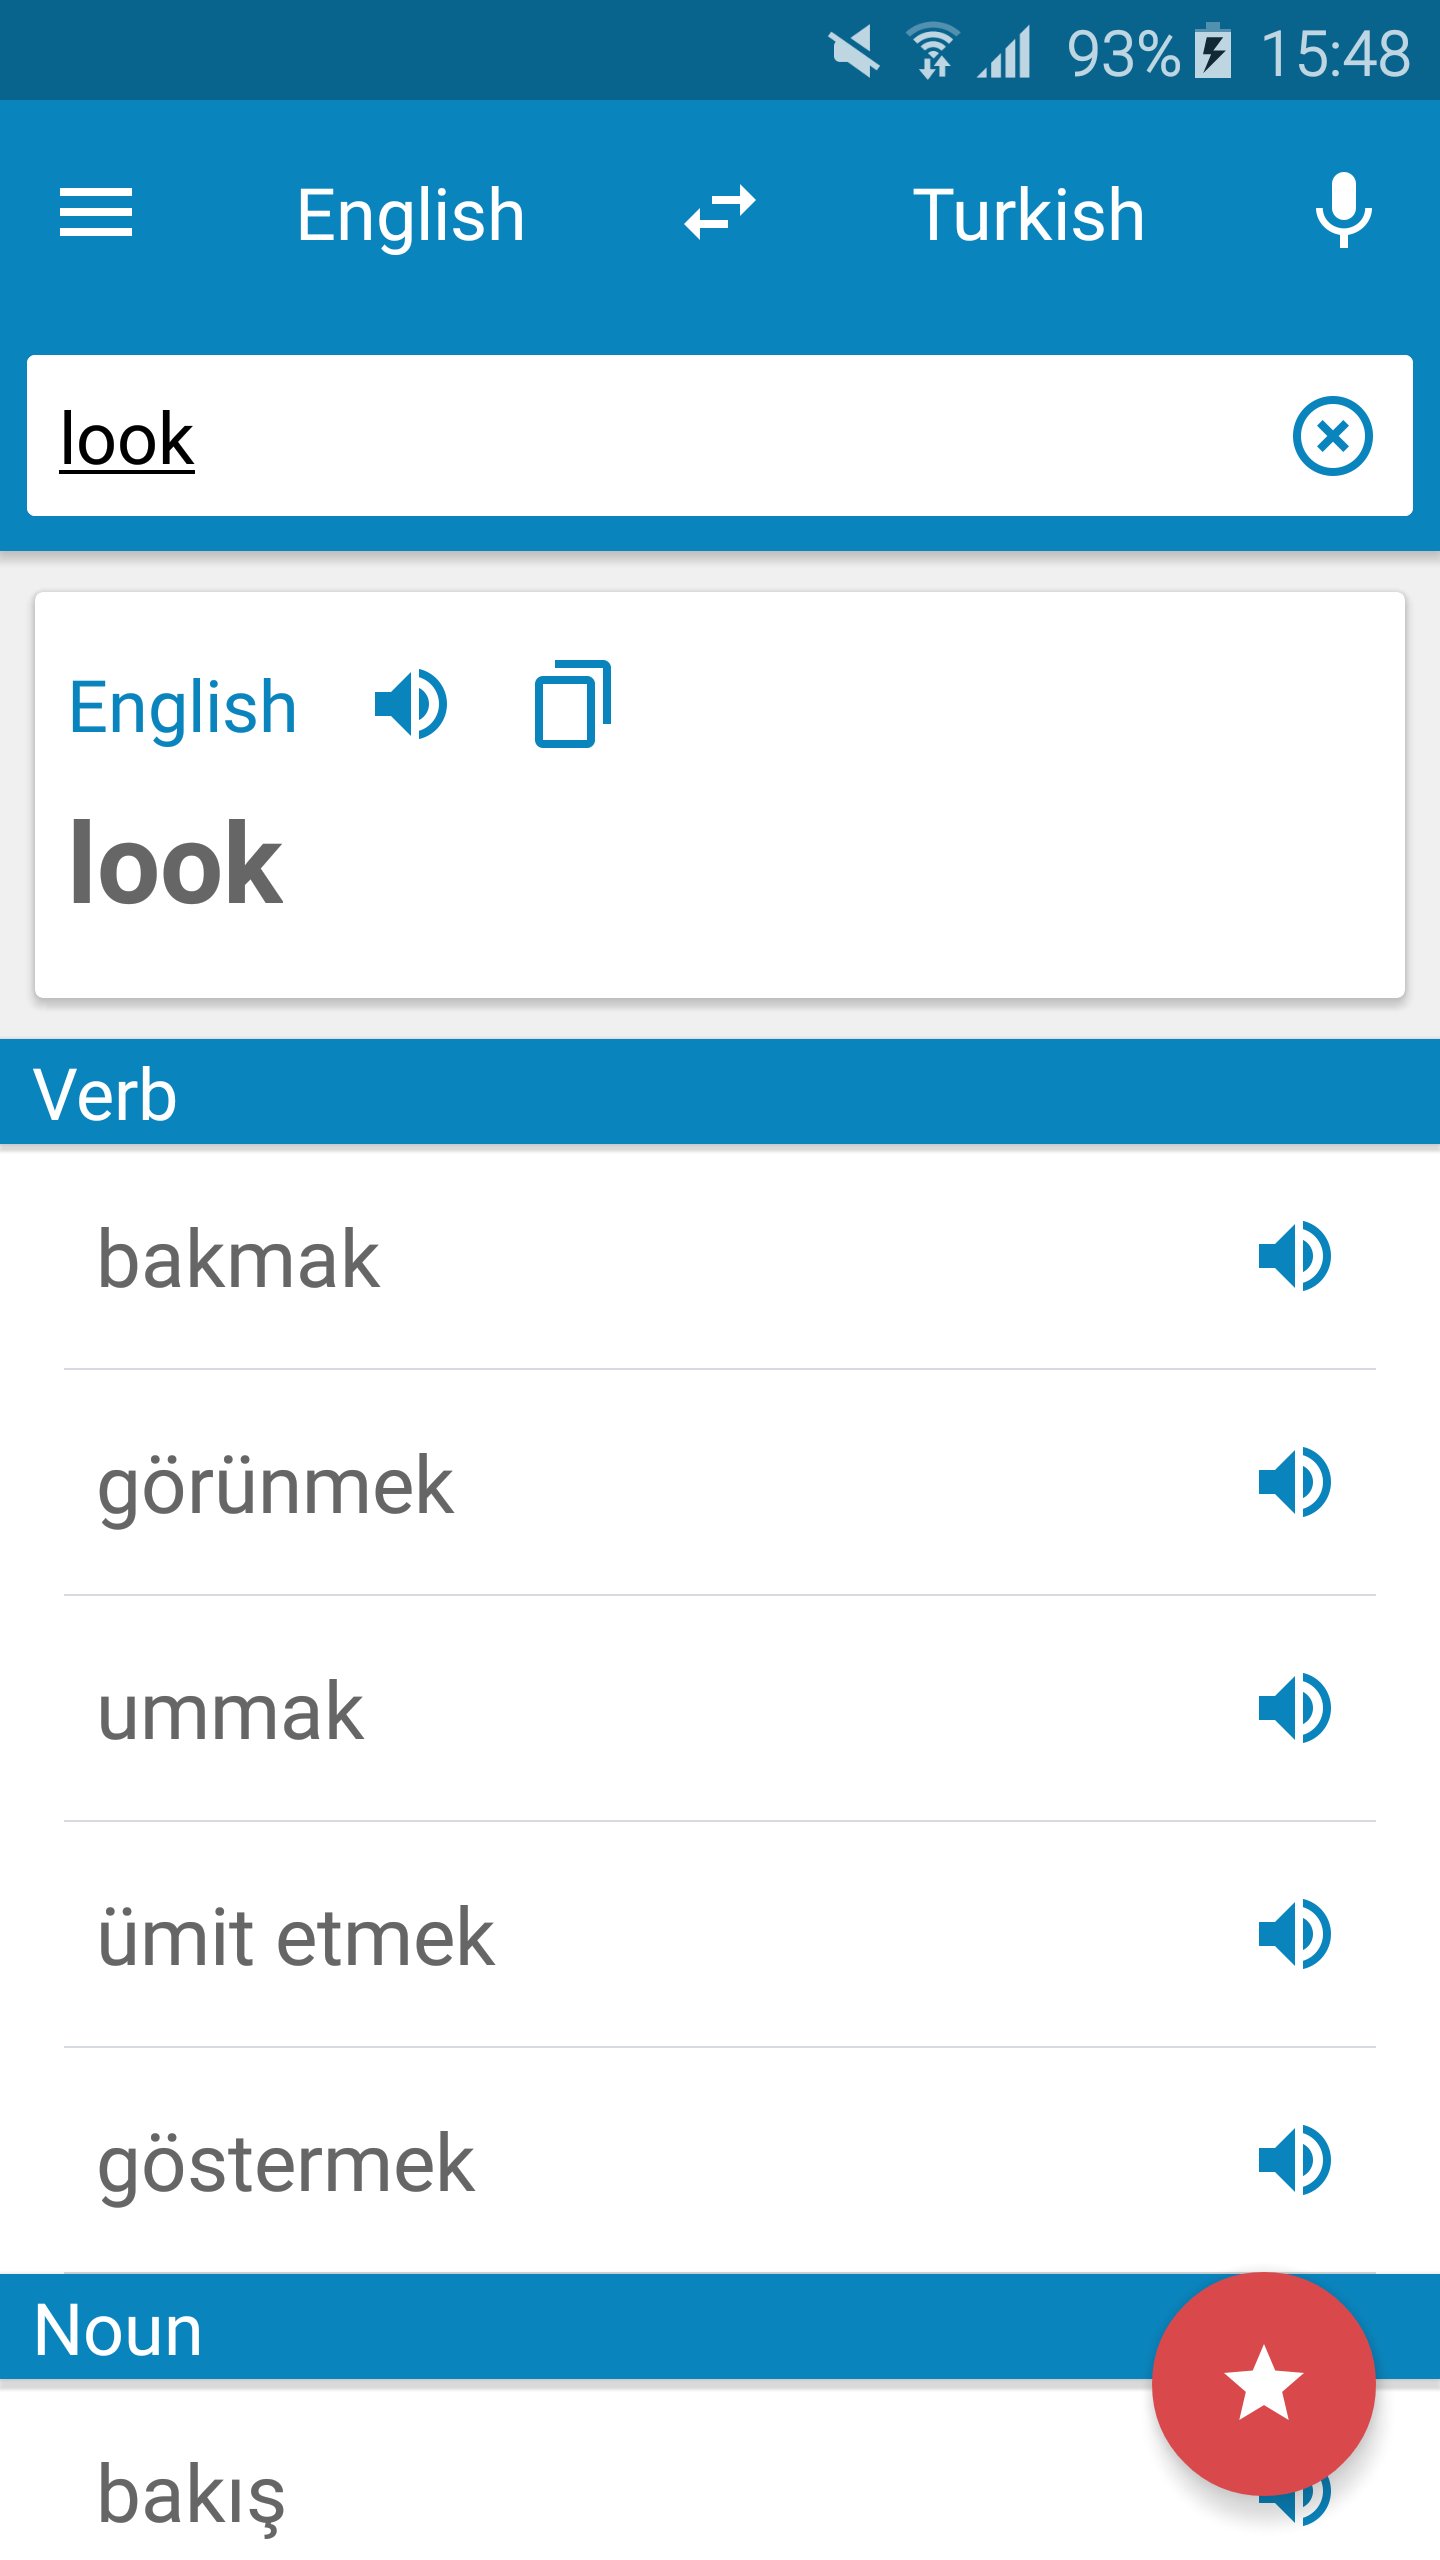Play audio for göstermek
The width and height of the screenshot is (1440, 2560).
(1294, 2161)
